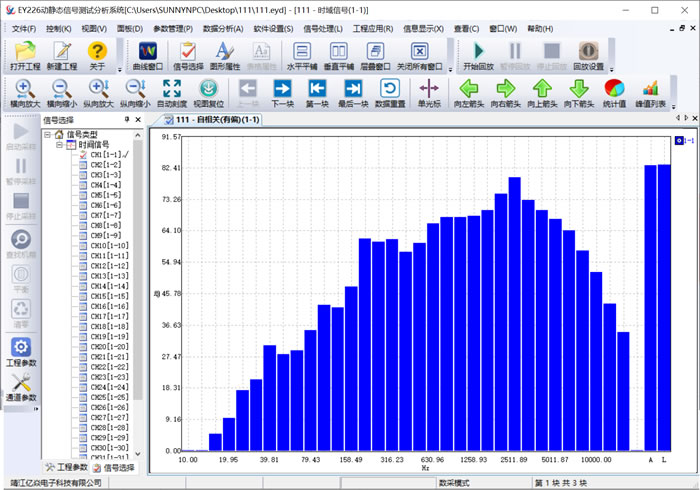The image size is (700, 490).
Task: Open the 曲线窗口 curve window tool
Action: pos(147,53)
